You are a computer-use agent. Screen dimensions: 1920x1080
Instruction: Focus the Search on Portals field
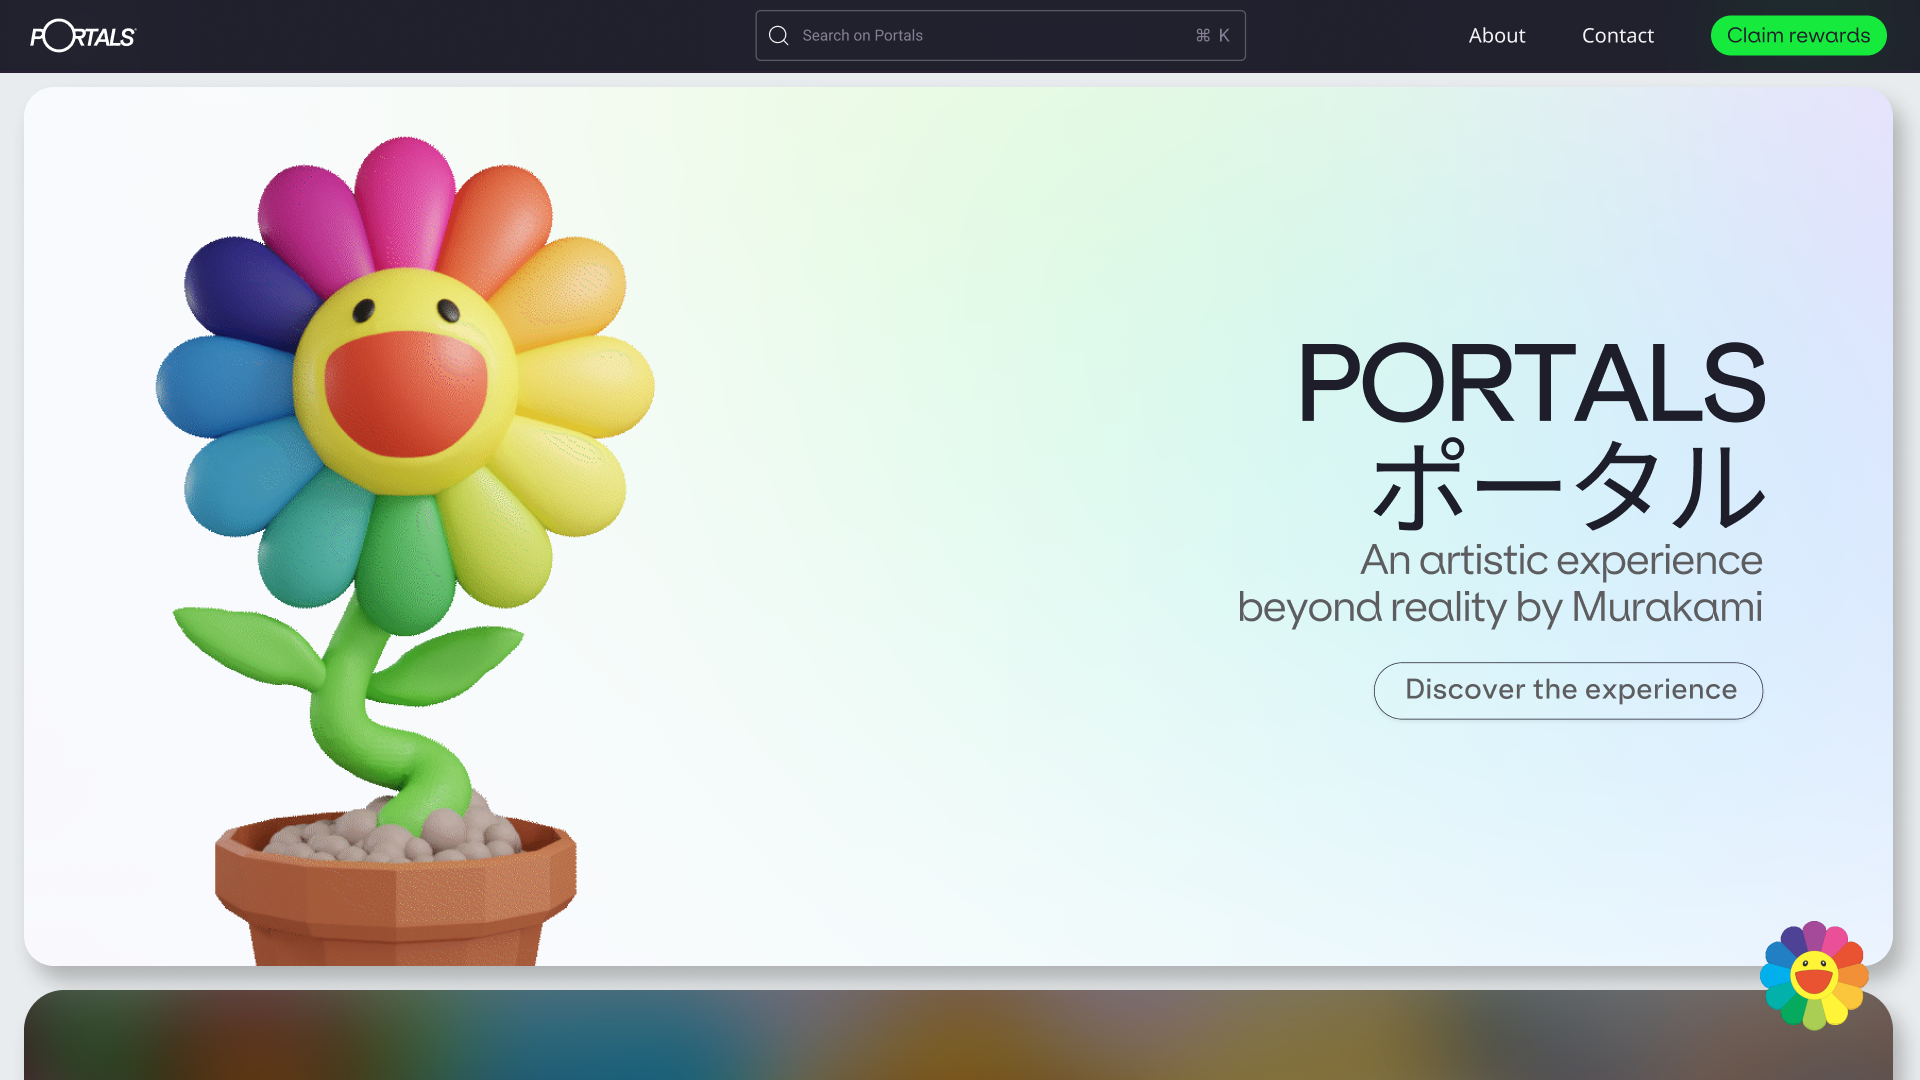coord(990,36)
